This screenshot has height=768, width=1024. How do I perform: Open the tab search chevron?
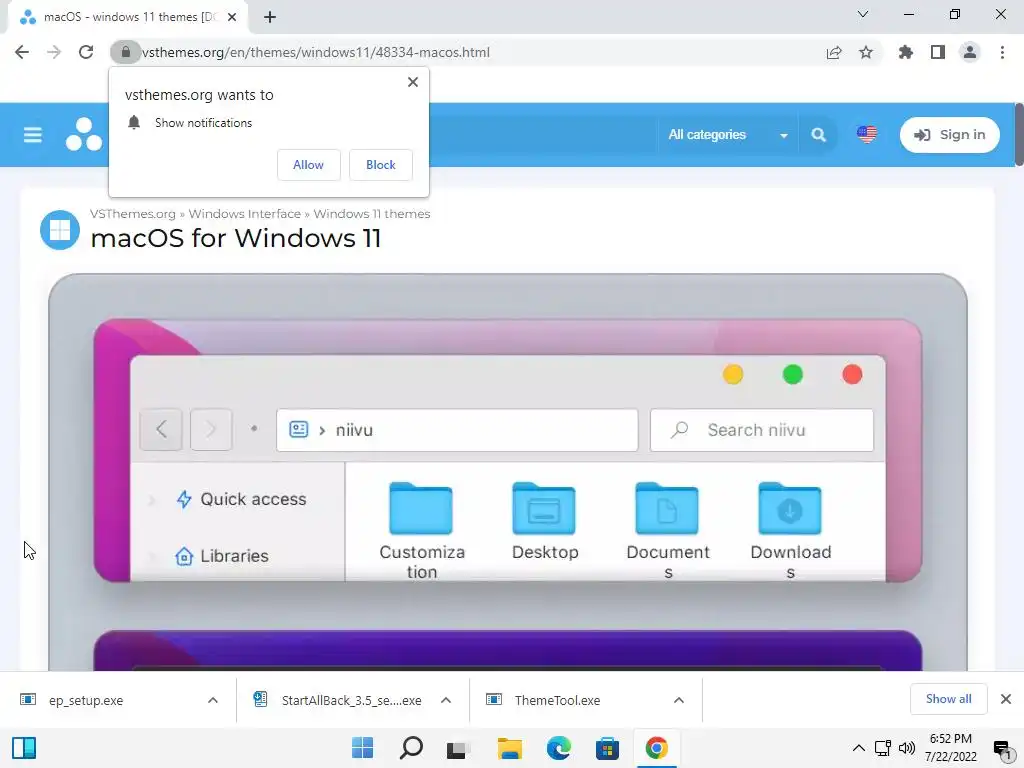[863, 14]
